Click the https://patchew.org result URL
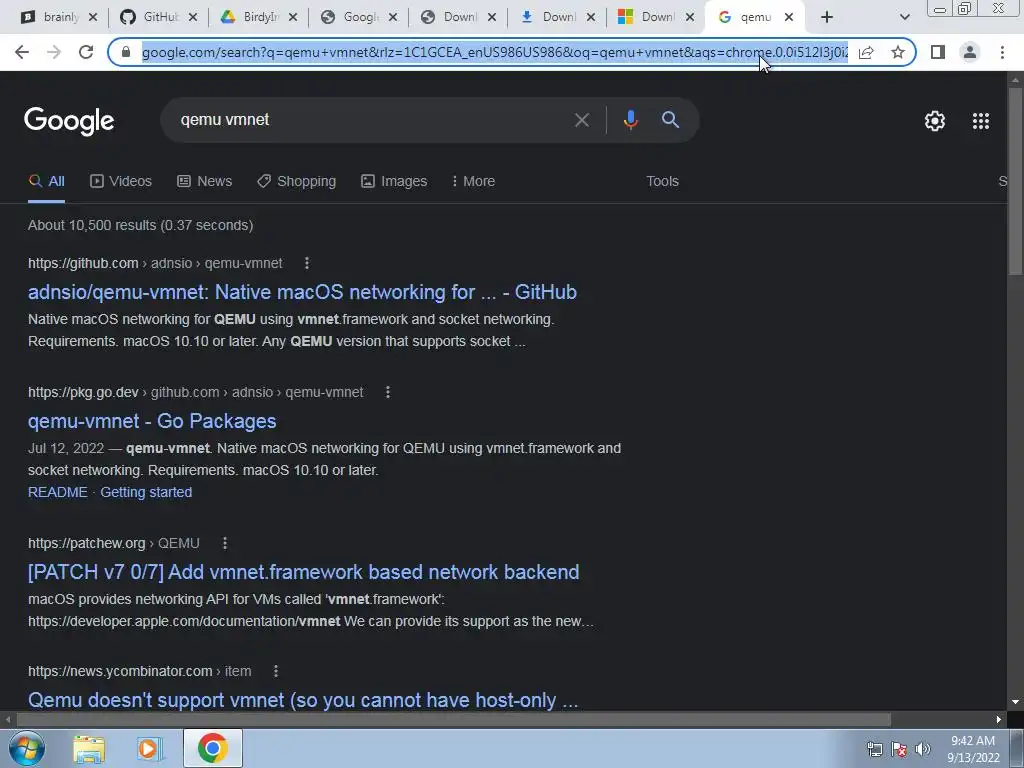This screenshot has width=1024, height=768. 114,543
